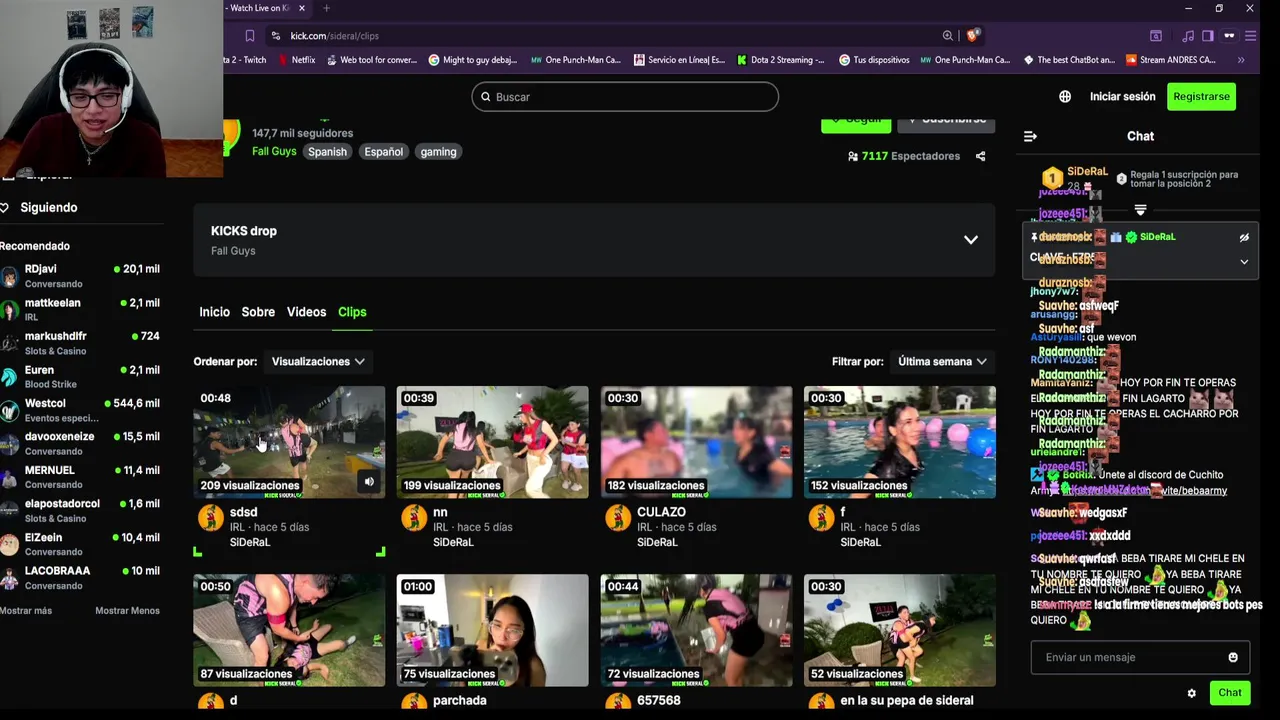Open the parchada clip thumbnail
Image resolution: width=1280 pixels, height=720 pixels.
[493, 630]
